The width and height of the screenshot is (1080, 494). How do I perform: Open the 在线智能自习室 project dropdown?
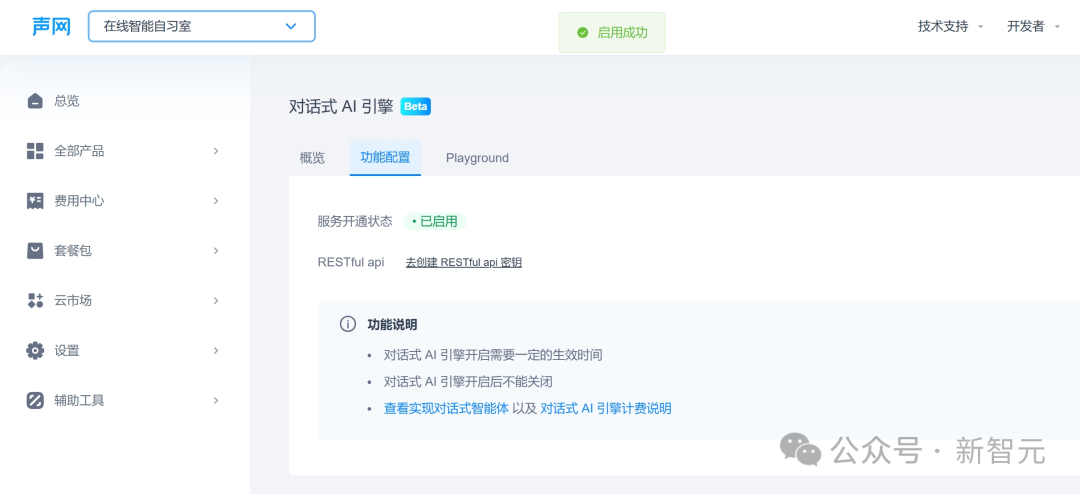202,26
